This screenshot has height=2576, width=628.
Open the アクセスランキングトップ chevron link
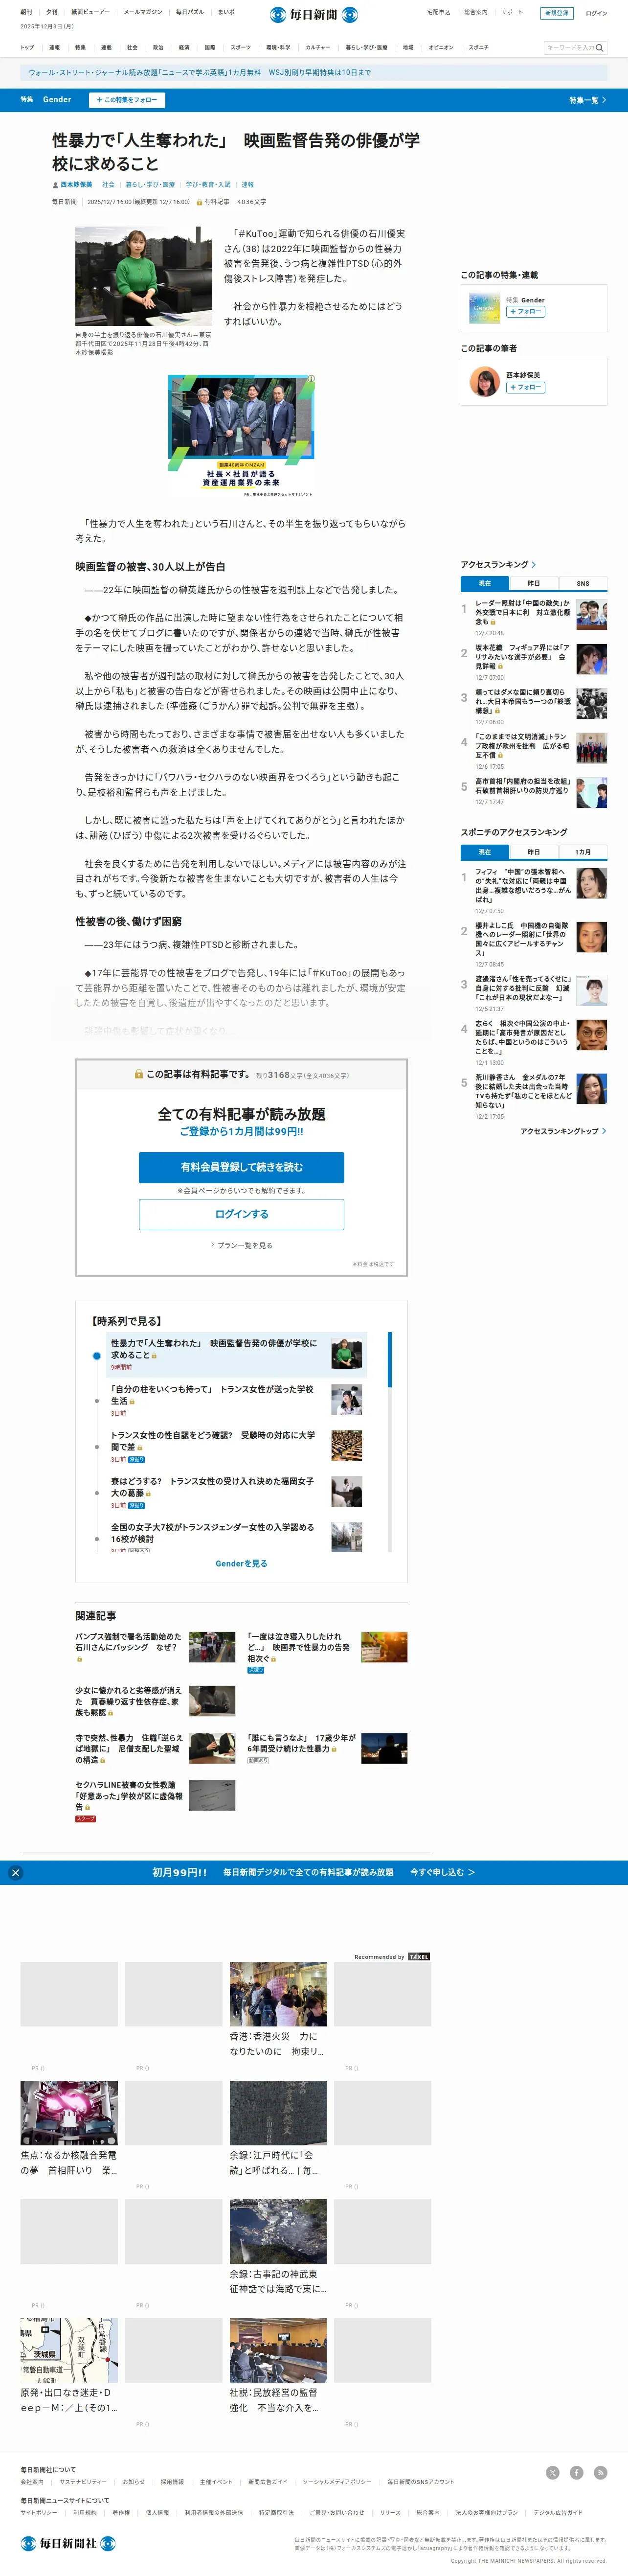(x=563, y=1131)
